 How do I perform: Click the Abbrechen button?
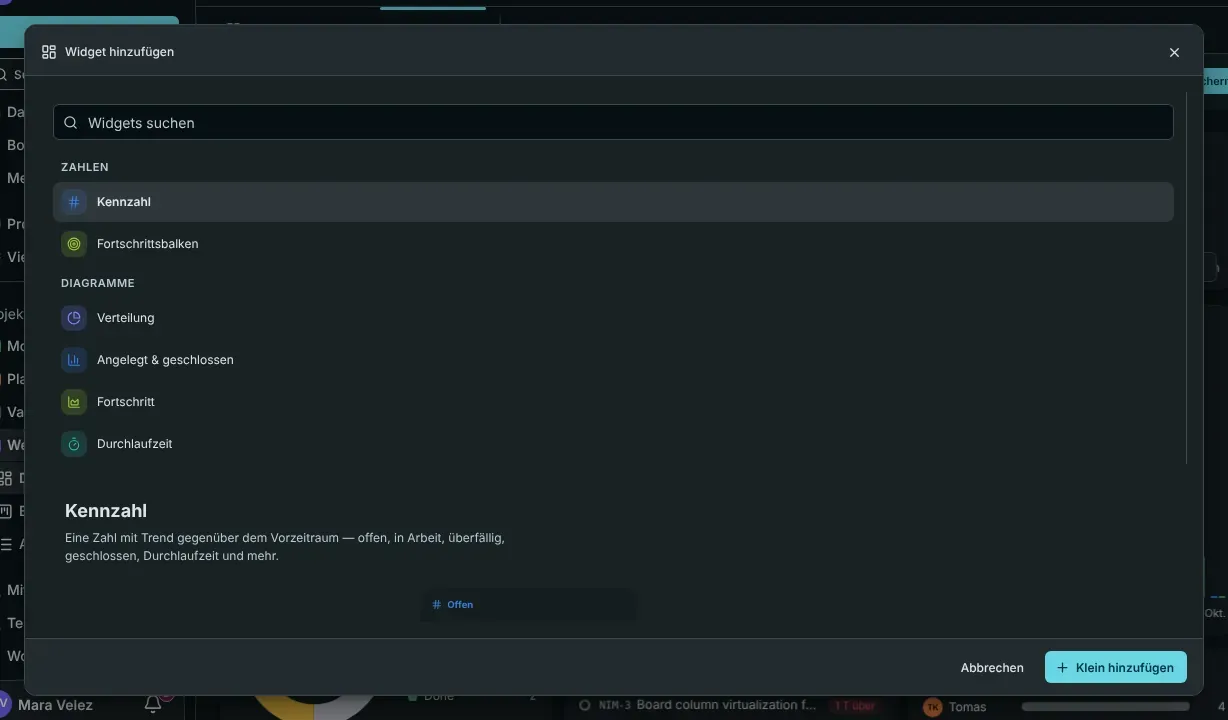[992, 667]
